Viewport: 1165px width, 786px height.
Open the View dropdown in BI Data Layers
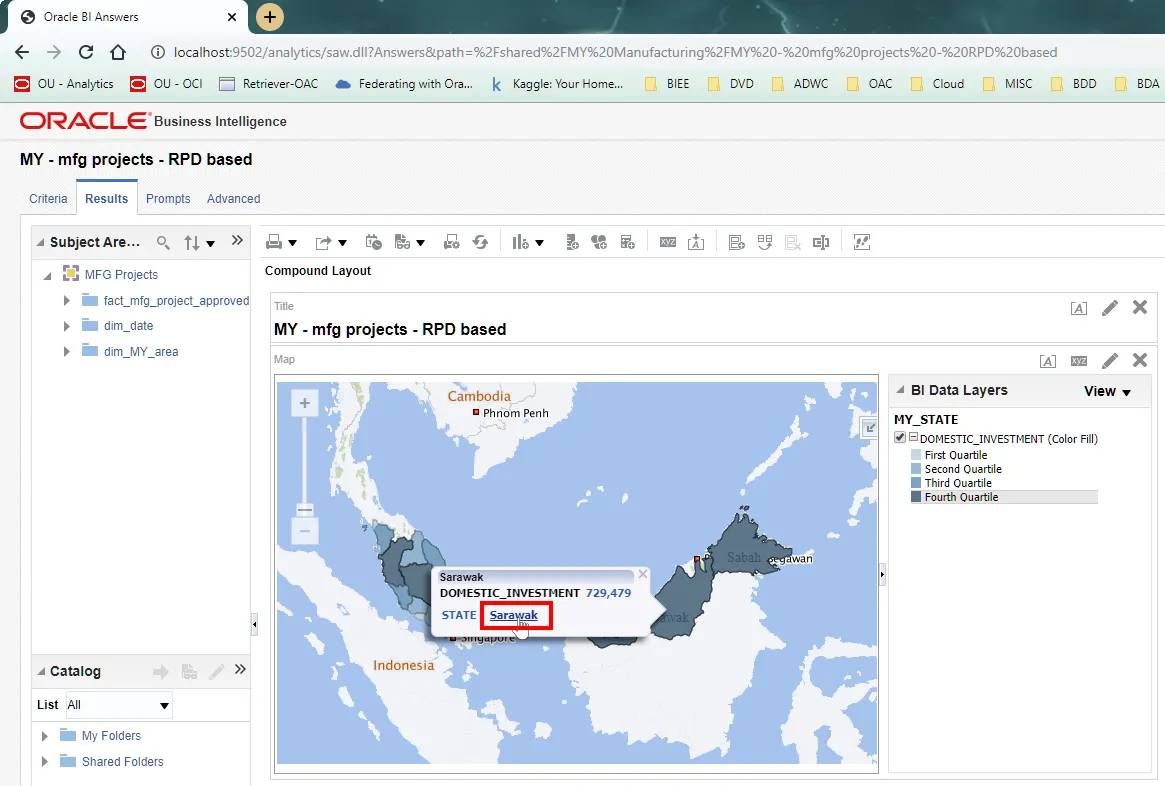1107,392
